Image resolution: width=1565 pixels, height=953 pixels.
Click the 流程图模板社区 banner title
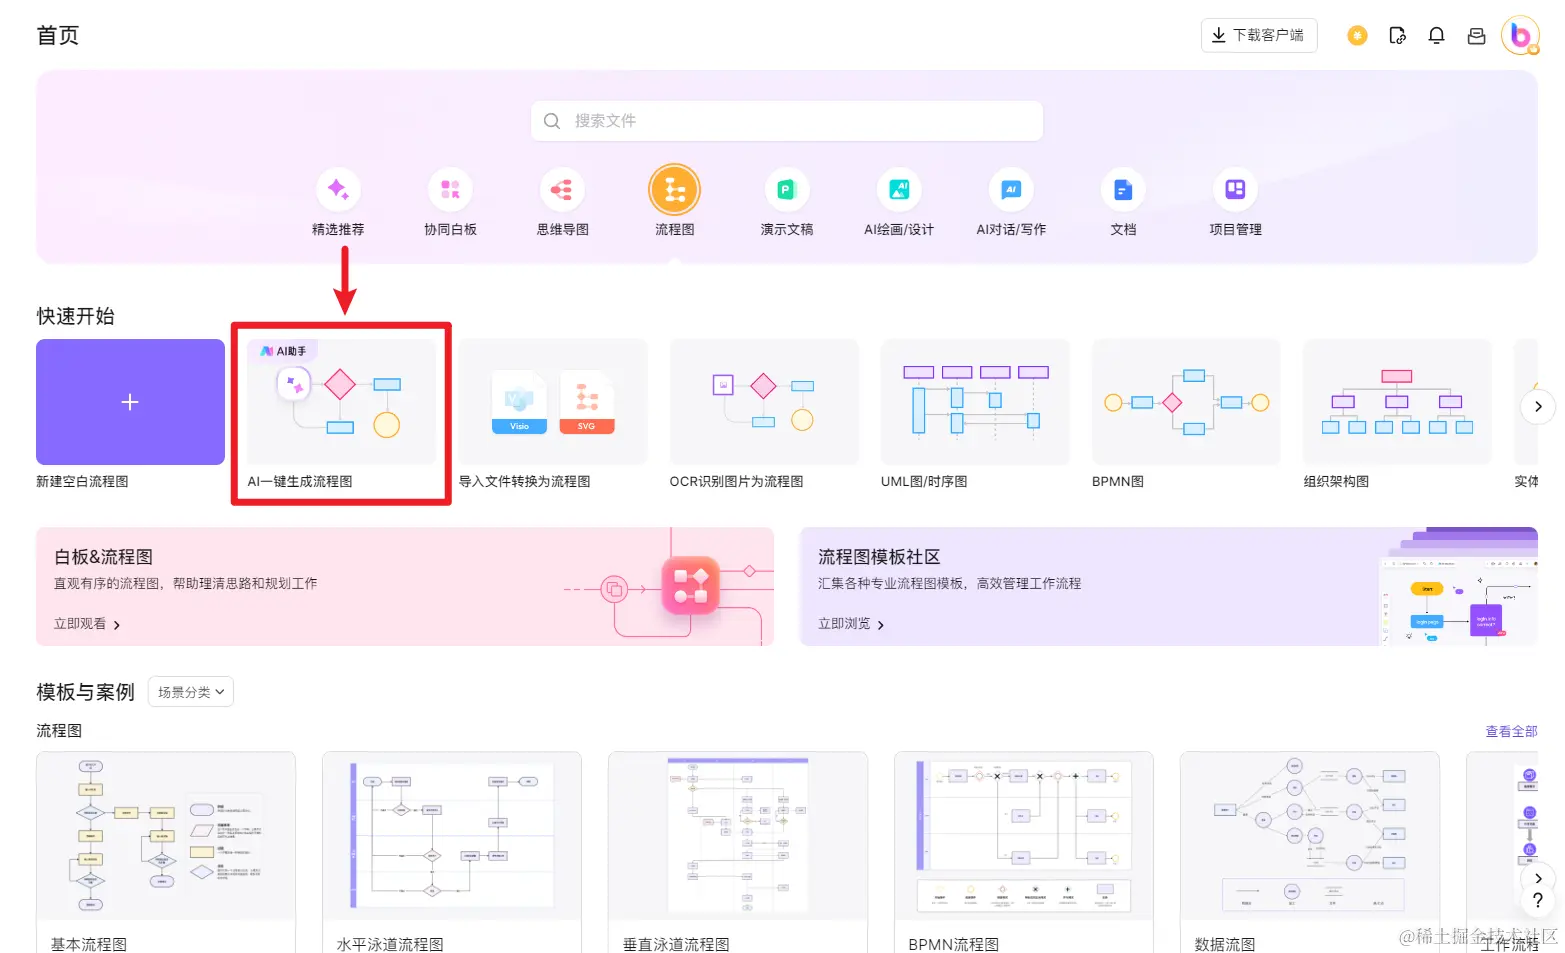[879, 557]
